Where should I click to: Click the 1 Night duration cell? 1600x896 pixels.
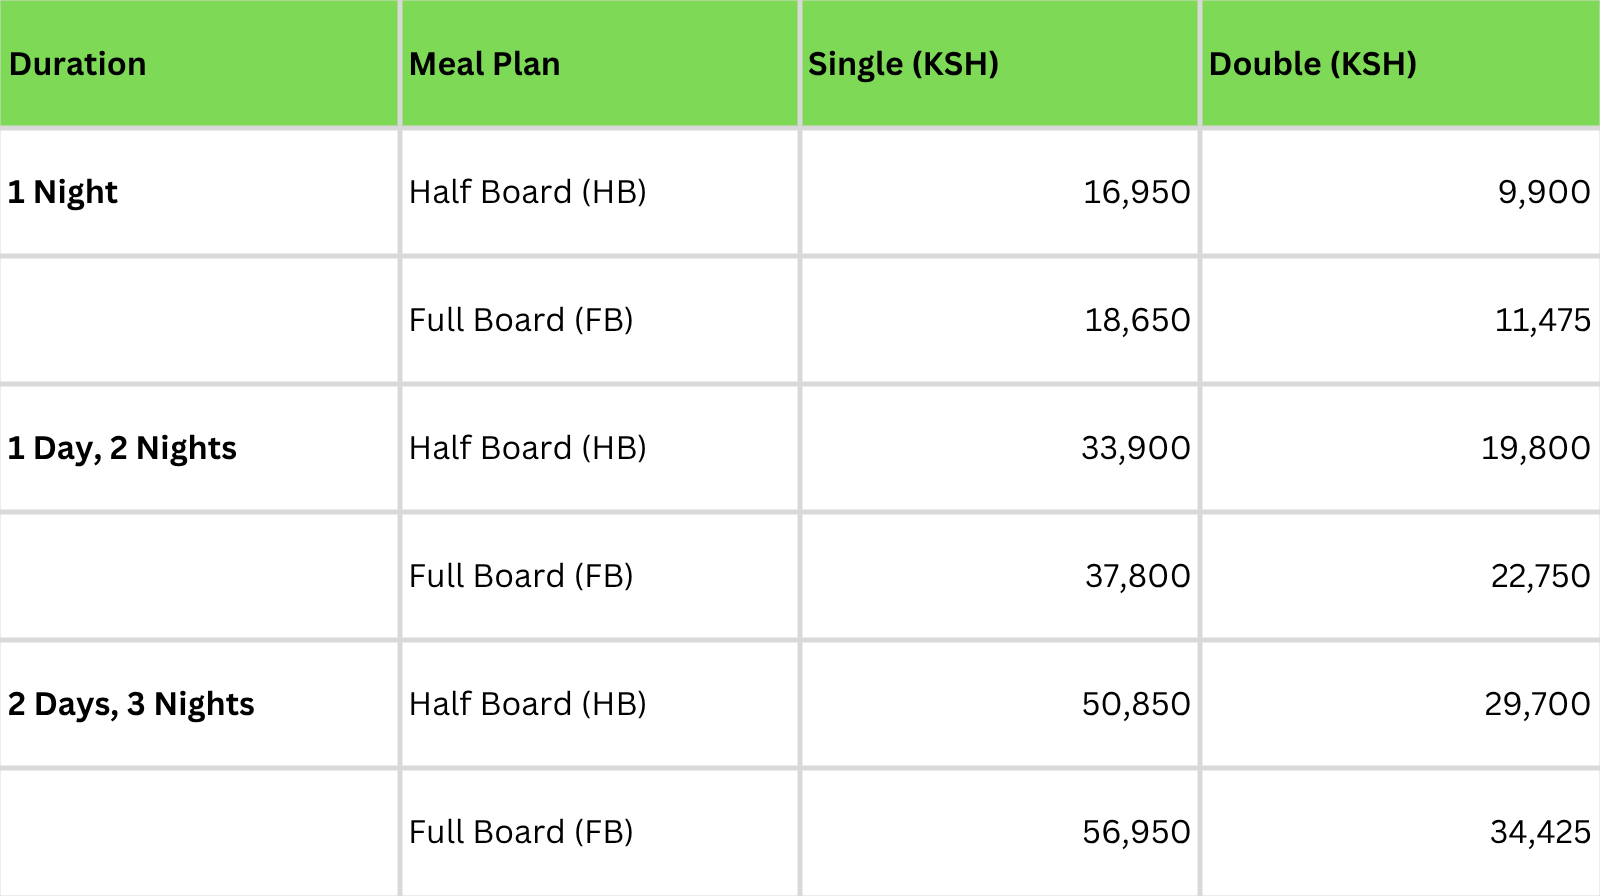click(63, 192)
